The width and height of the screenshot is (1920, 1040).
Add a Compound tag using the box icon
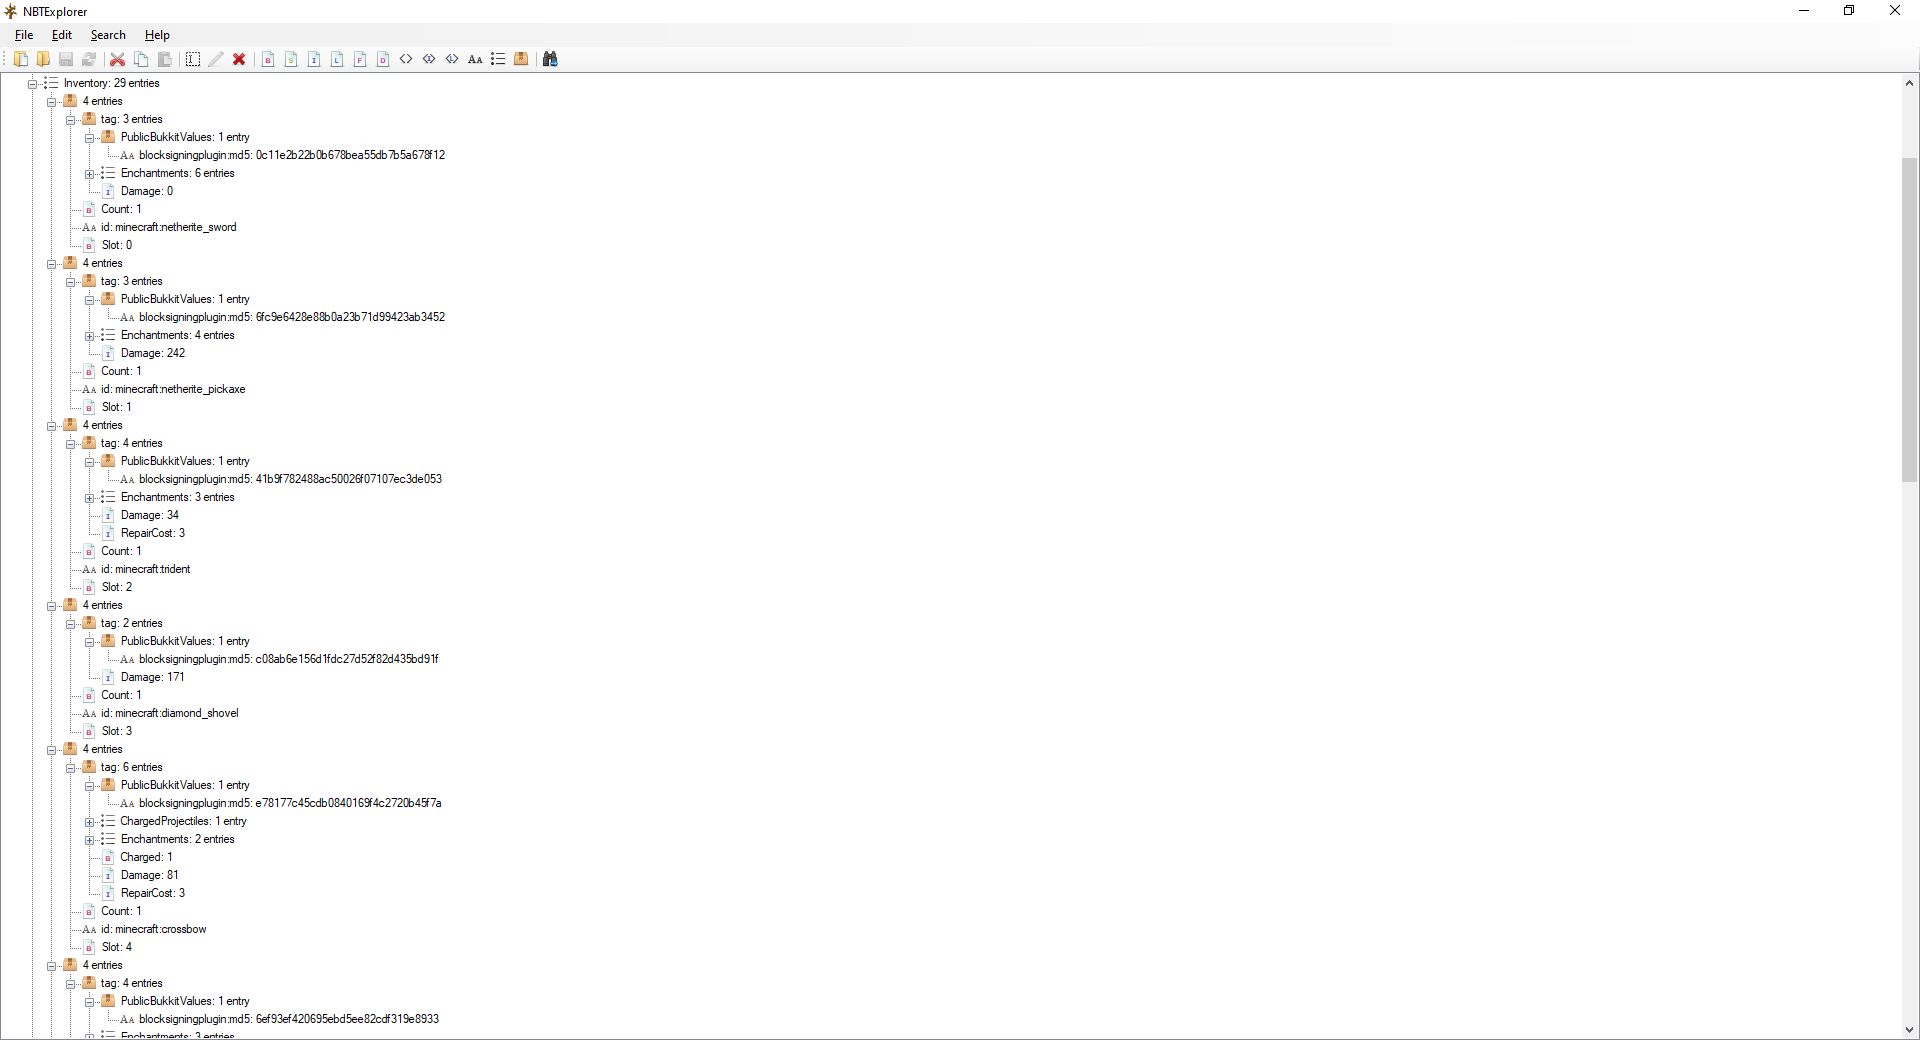(x=521, y=59)
